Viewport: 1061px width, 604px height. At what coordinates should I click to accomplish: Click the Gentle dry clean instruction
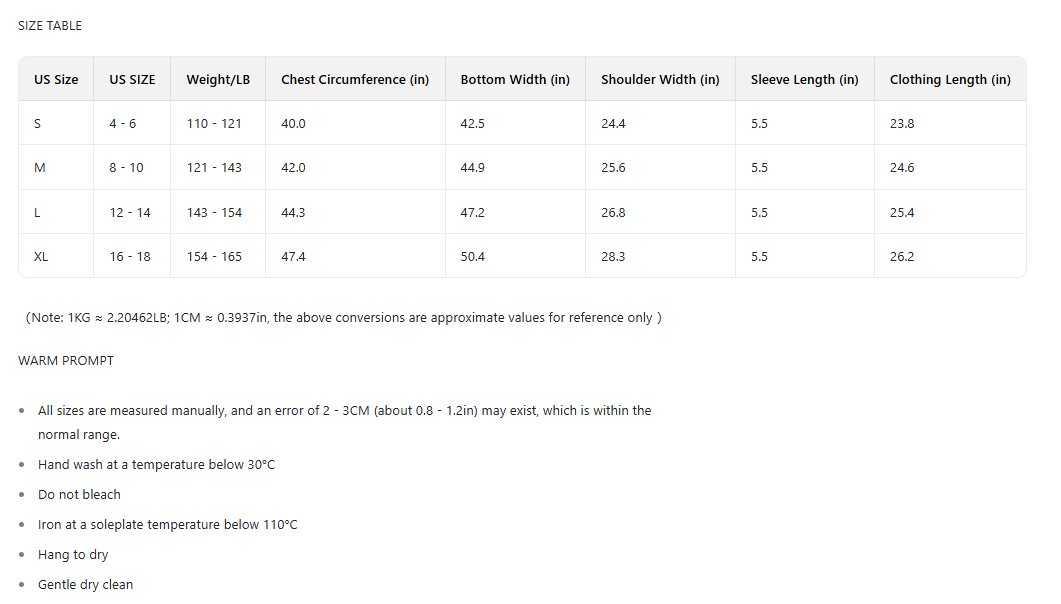[85, 585]
